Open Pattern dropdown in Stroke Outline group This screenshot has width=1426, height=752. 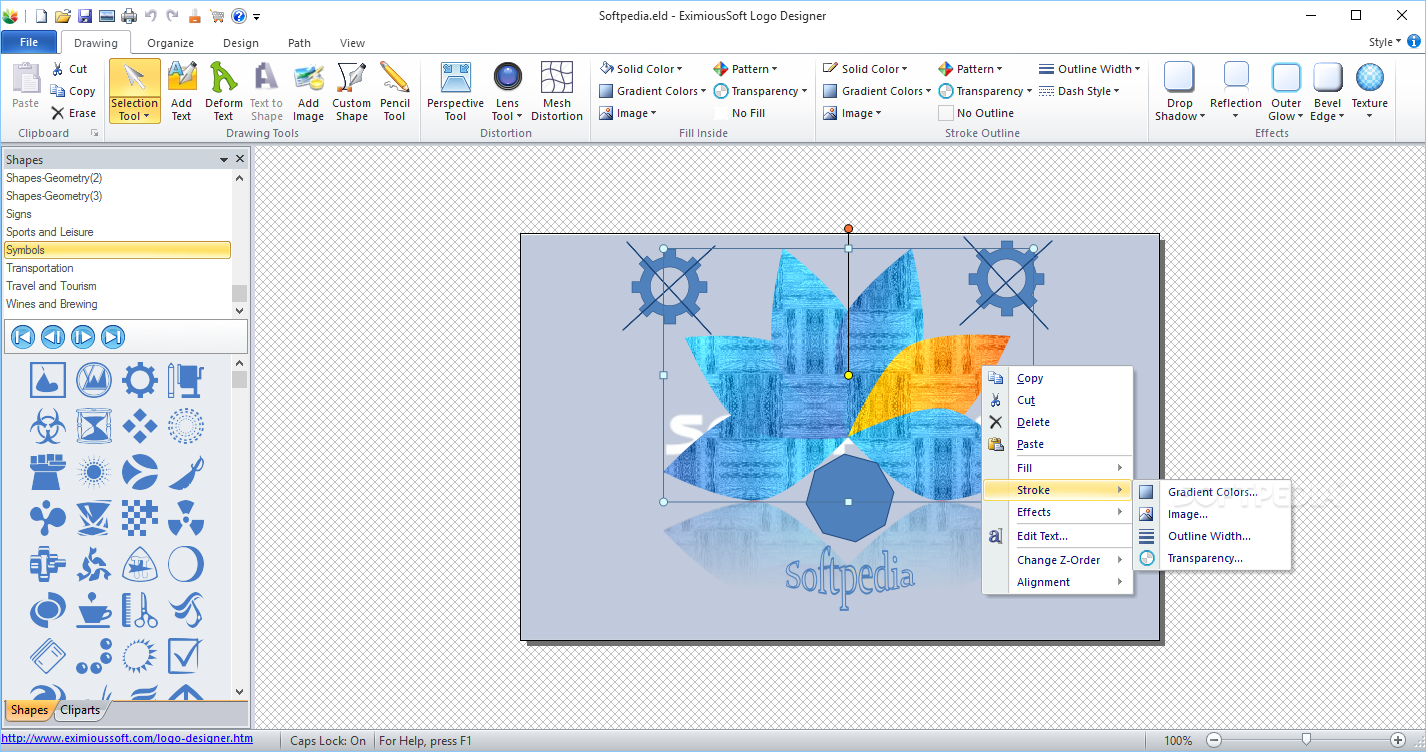tap(970, 69)
